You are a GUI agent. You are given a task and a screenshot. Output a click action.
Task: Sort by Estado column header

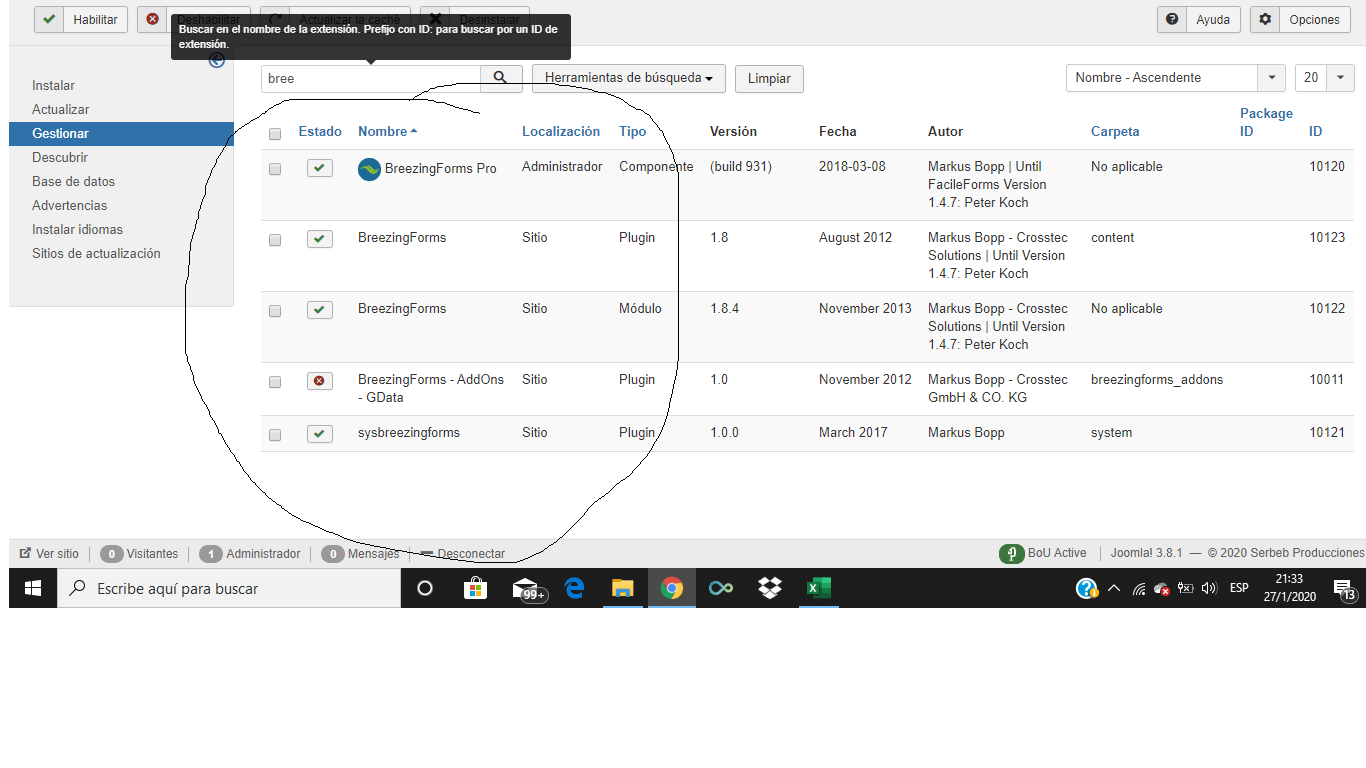[320, 132]
